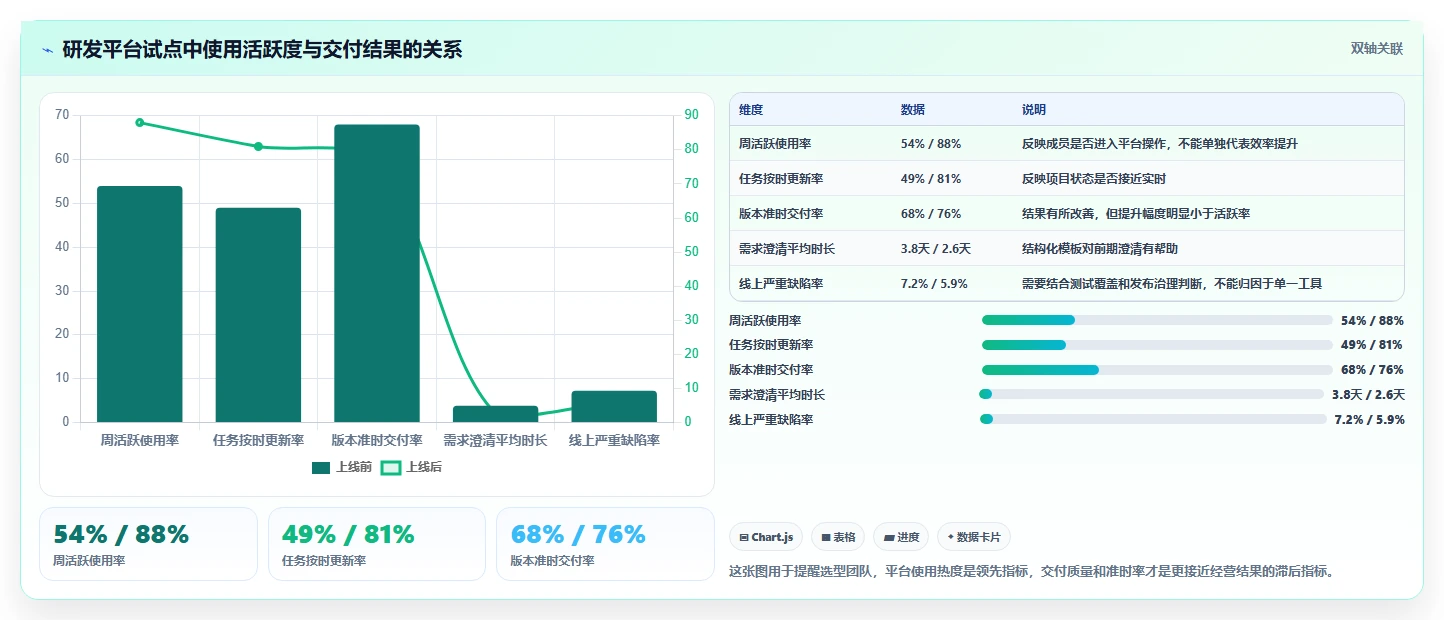Click the lightning icon beside the title
Screen dimensions: 1444x620
[x=48, y=50]
